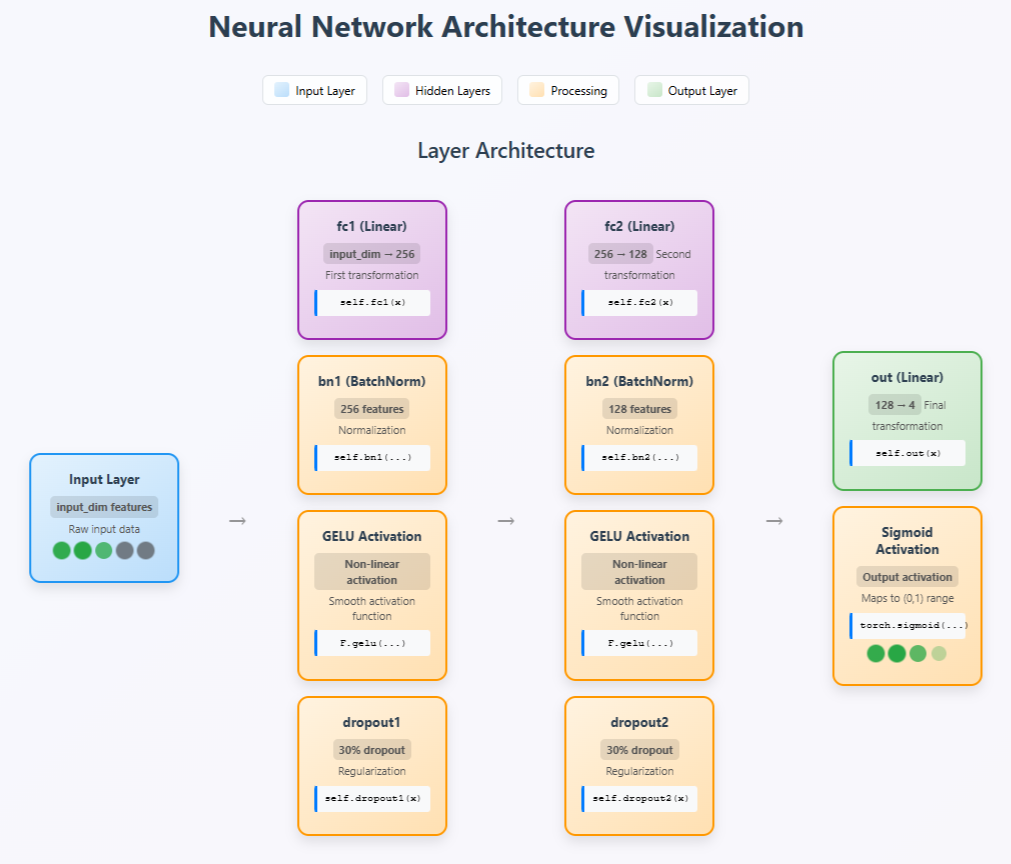Click Raw input data text

pyautogui.click(x=104, y=529)
